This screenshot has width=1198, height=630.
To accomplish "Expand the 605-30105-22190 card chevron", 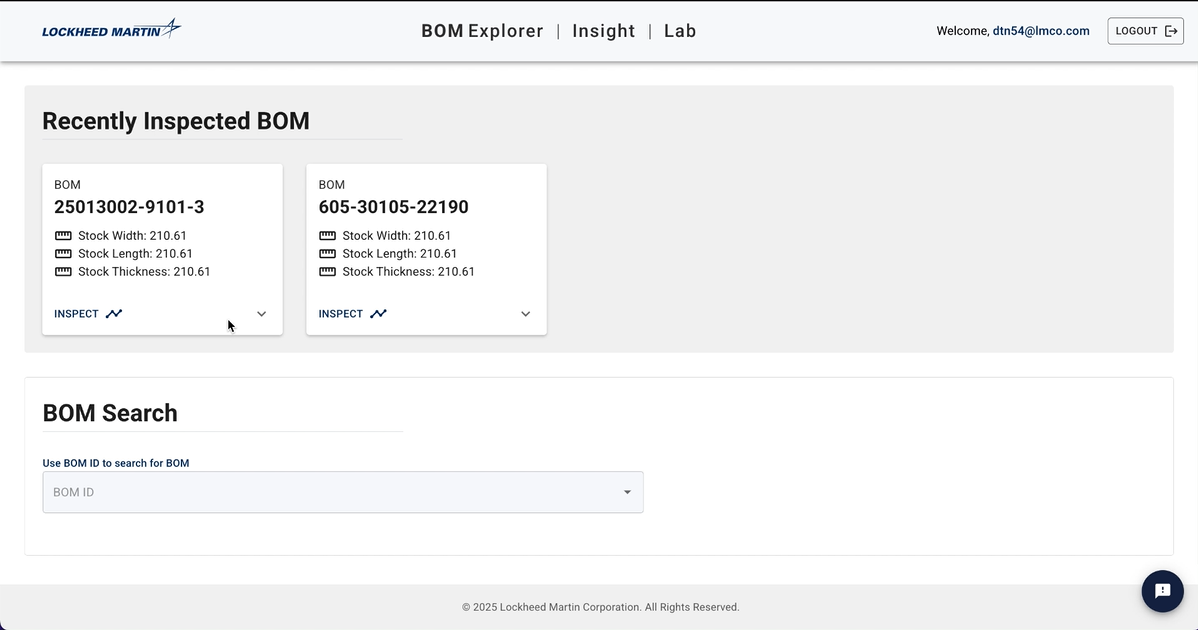I will pos(526,314).
